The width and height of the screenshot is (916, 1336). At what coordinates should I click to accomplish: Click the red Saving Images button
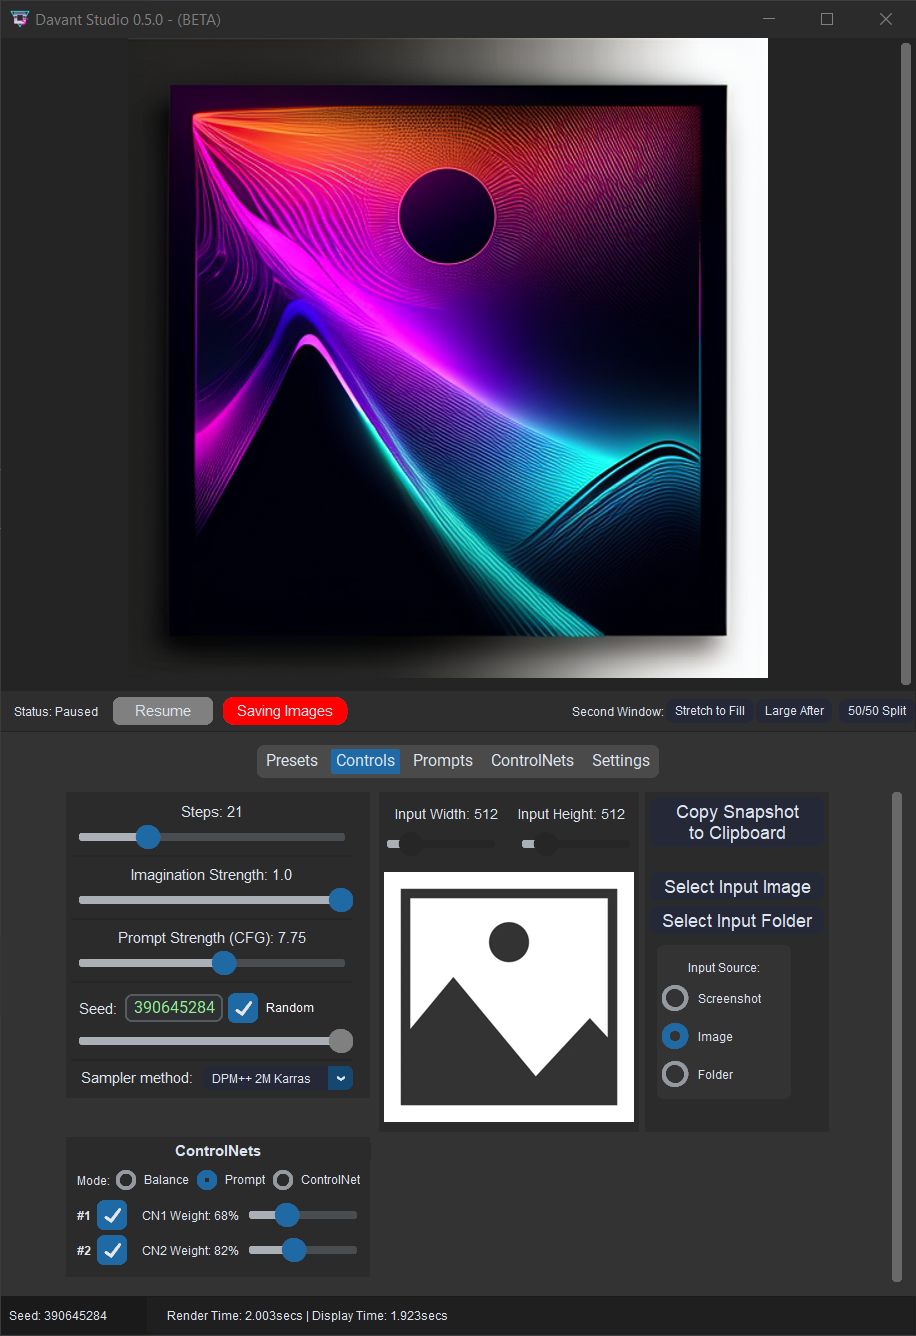285,710
